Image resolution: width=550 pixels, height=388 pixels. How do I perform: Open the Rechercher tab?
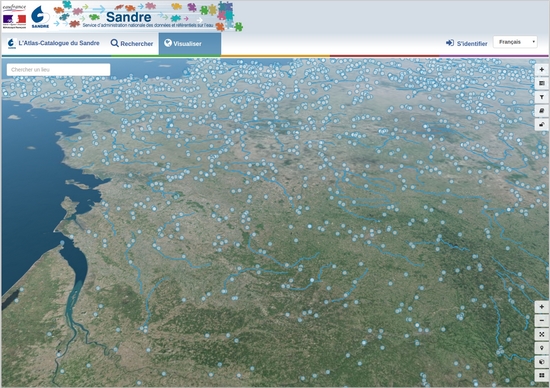[132, 44]
